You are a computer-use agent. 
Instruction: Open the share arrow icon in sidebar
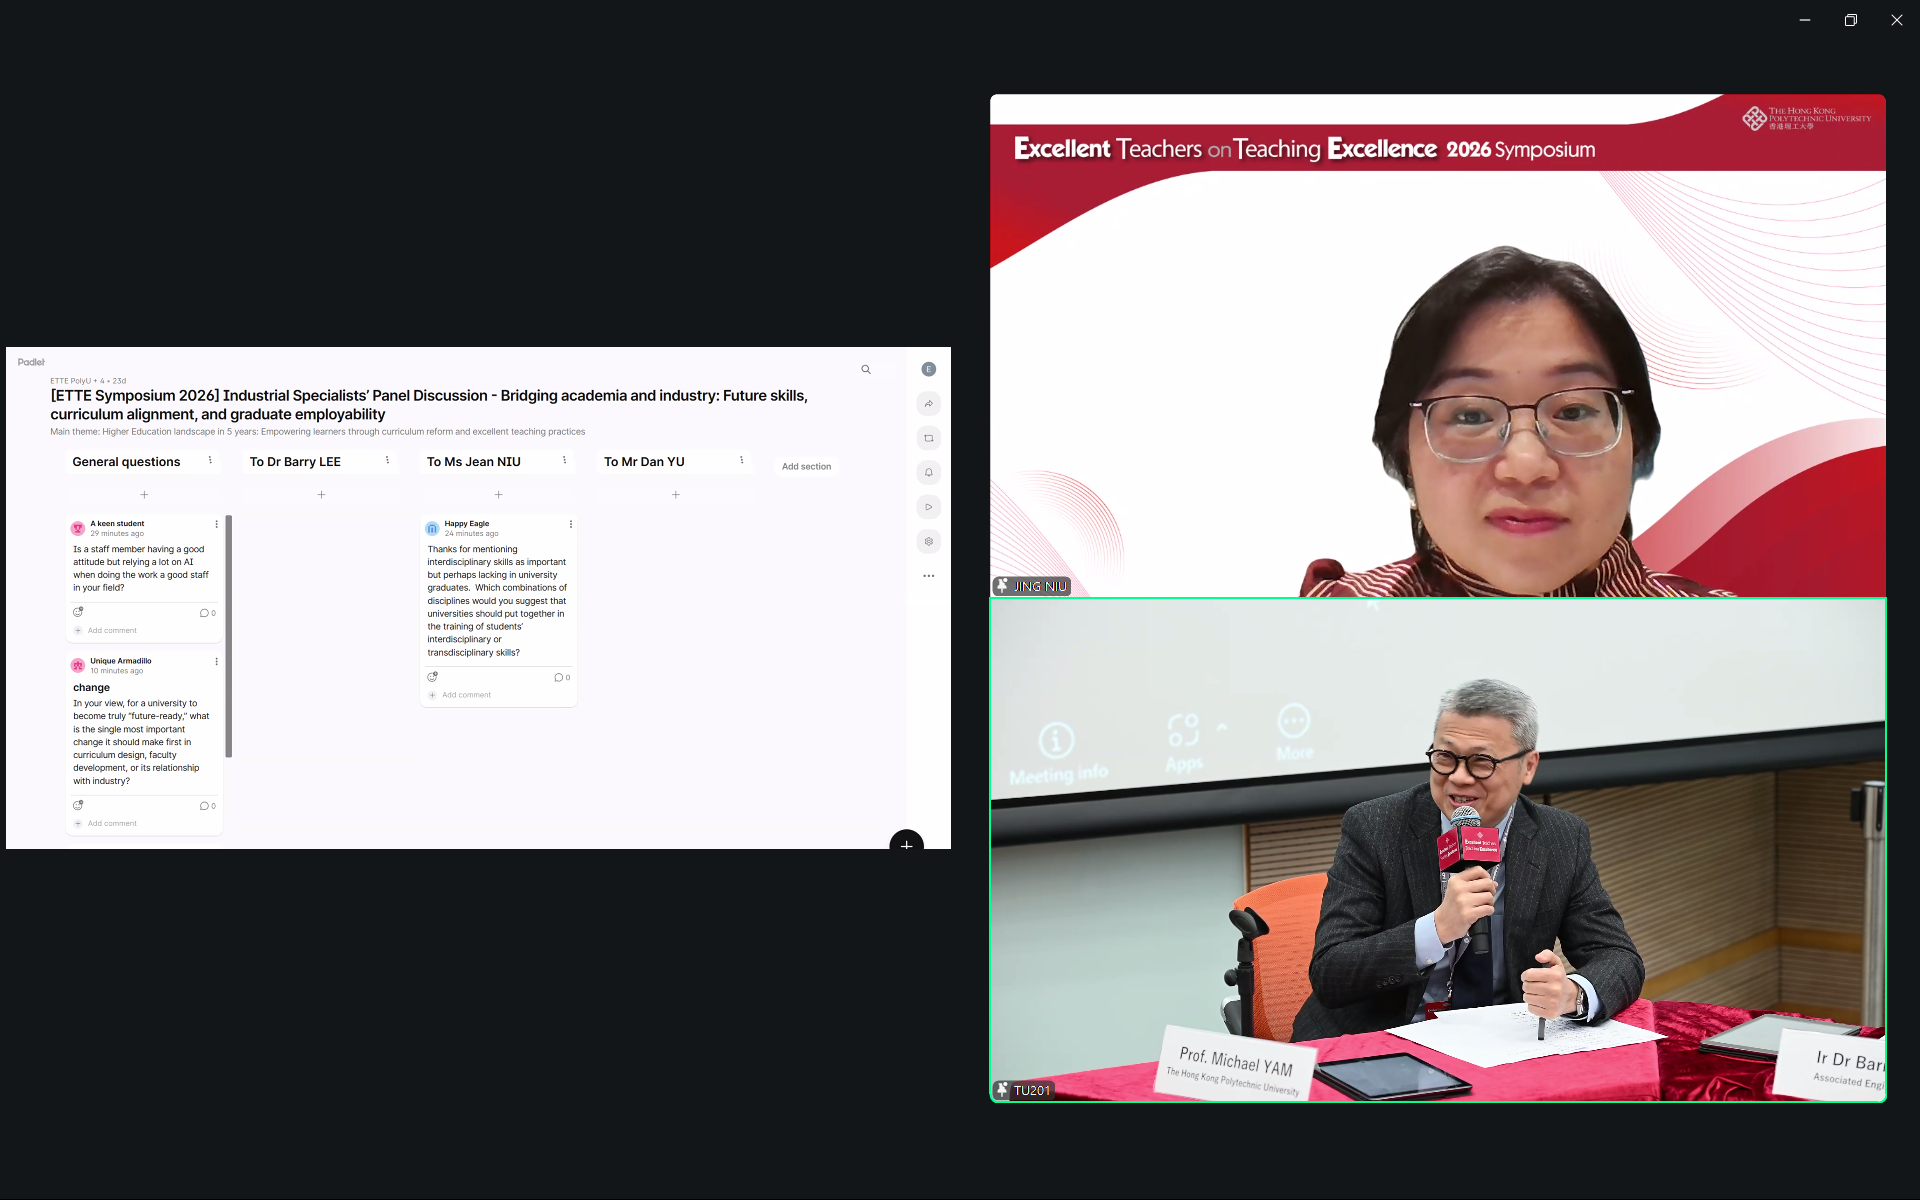pyautogui.click(x=928, y=404)
